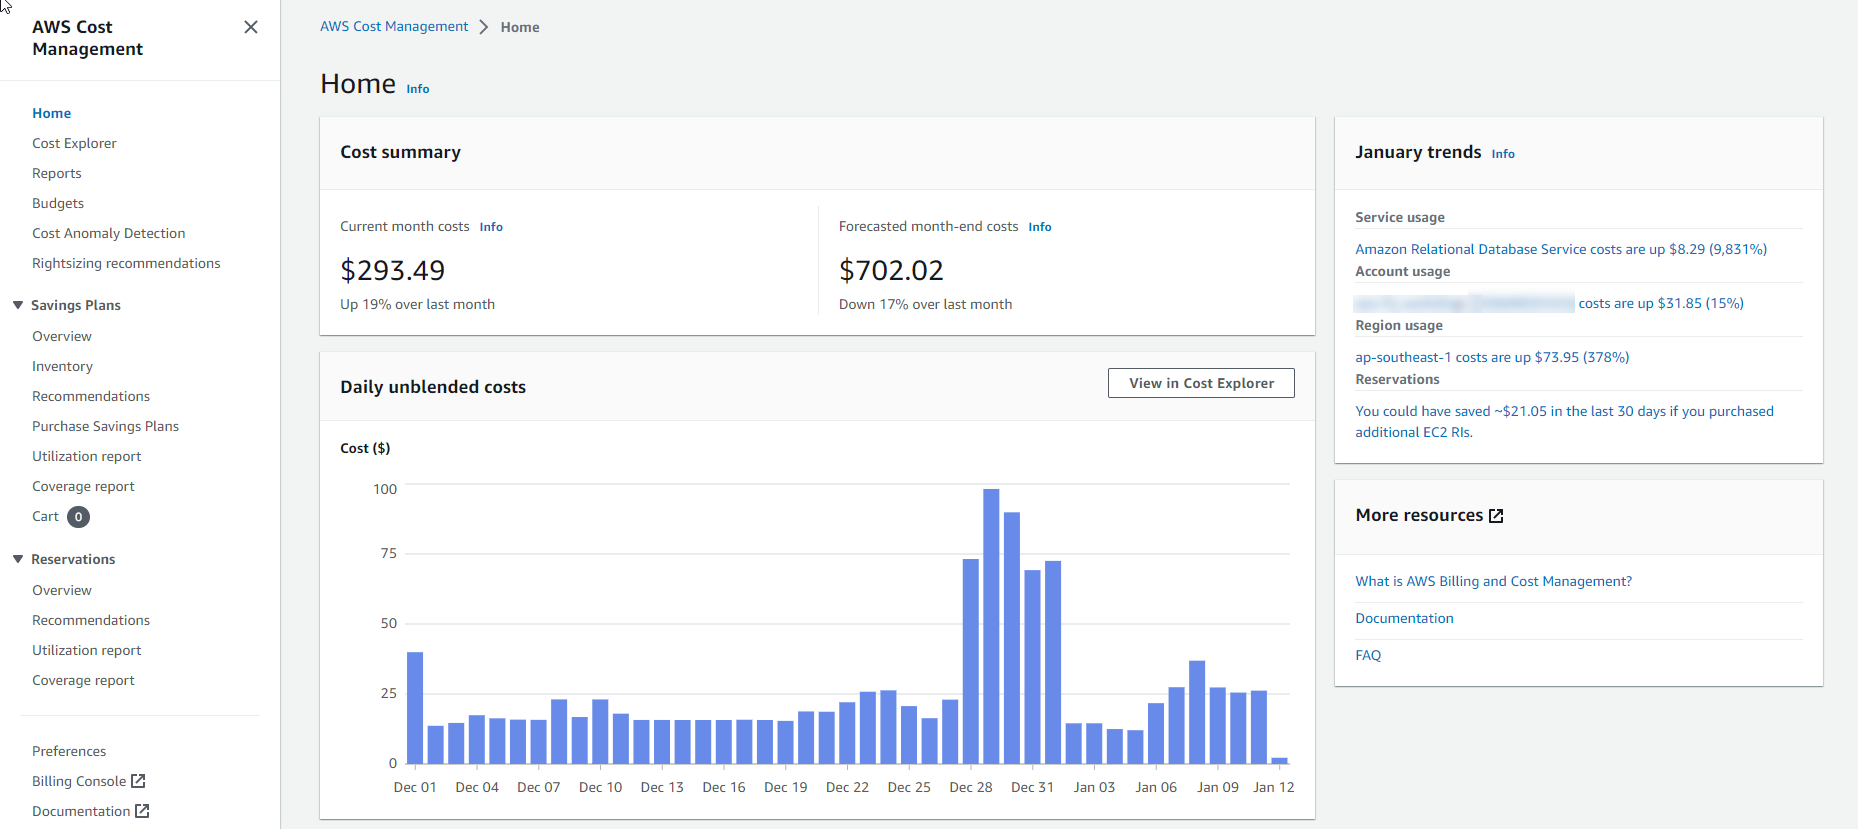
Task: Open Rightsizing recommendations
Action: pos(126,263)
